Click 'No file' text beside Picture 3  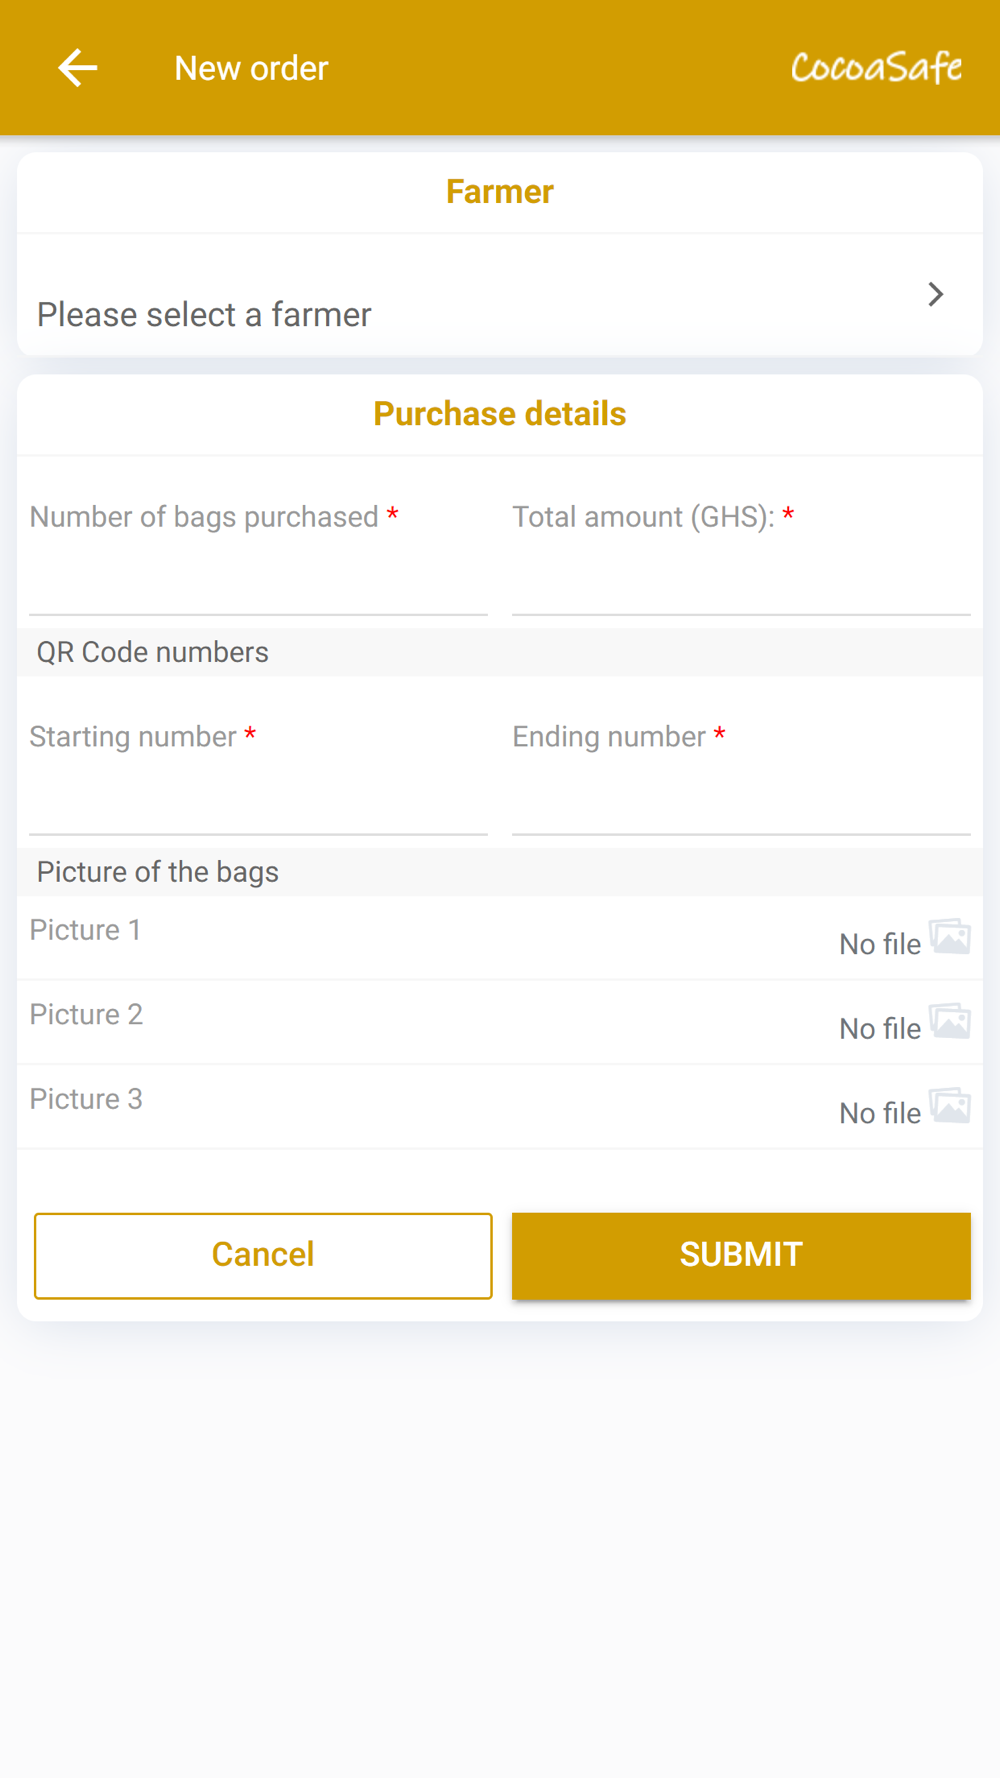[x=879, y=1113]
